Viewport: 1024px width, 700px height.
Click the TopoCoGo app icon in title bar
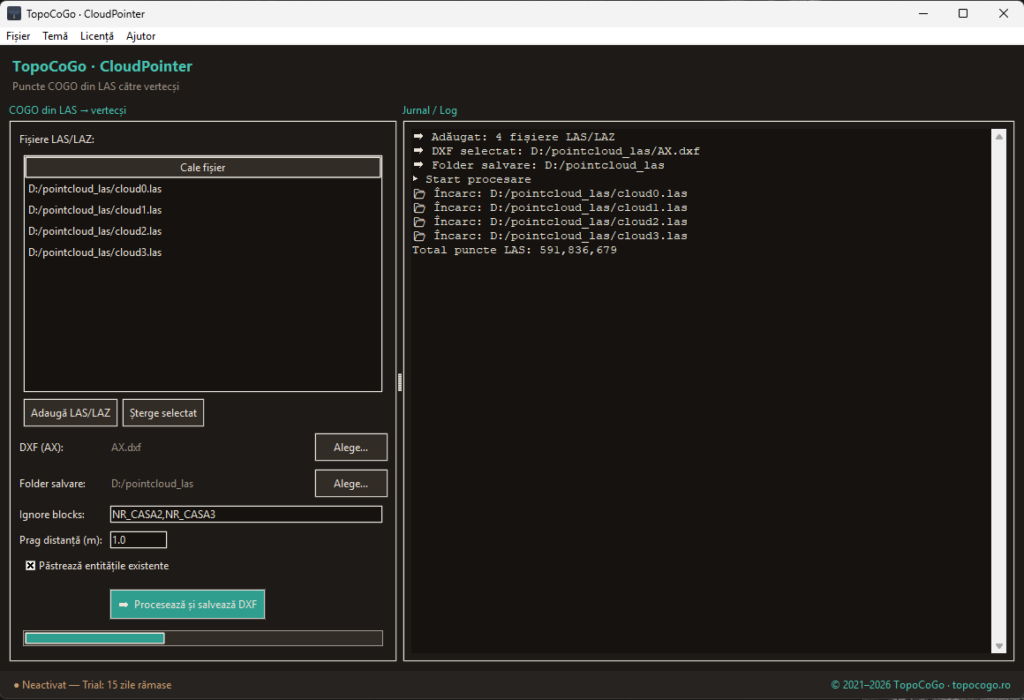pos(14,13)
